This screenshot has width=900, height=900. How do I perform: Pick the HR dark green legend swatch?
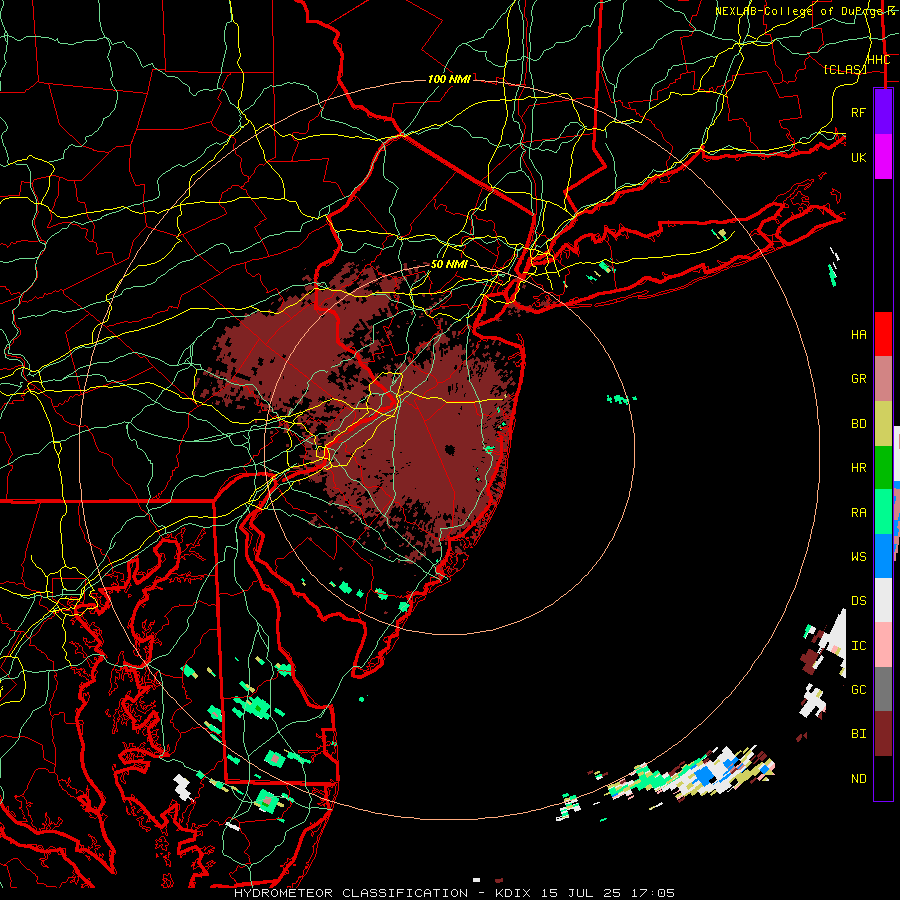pos(883,468)
